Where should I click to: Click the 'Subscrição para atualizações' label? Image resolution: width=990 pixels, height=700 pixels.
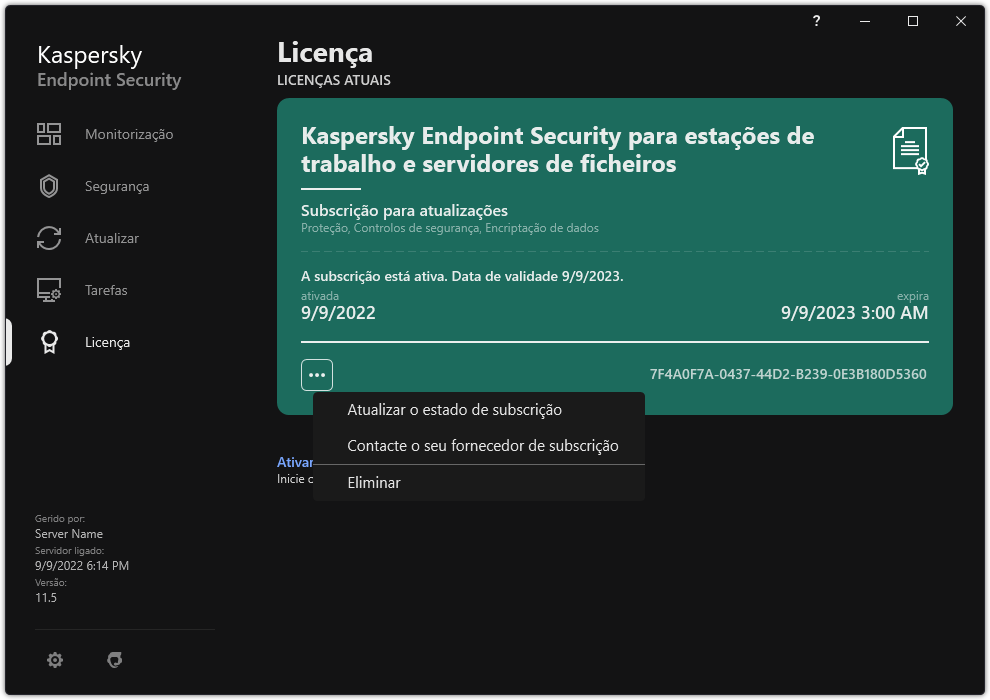(x=404, y=210)
